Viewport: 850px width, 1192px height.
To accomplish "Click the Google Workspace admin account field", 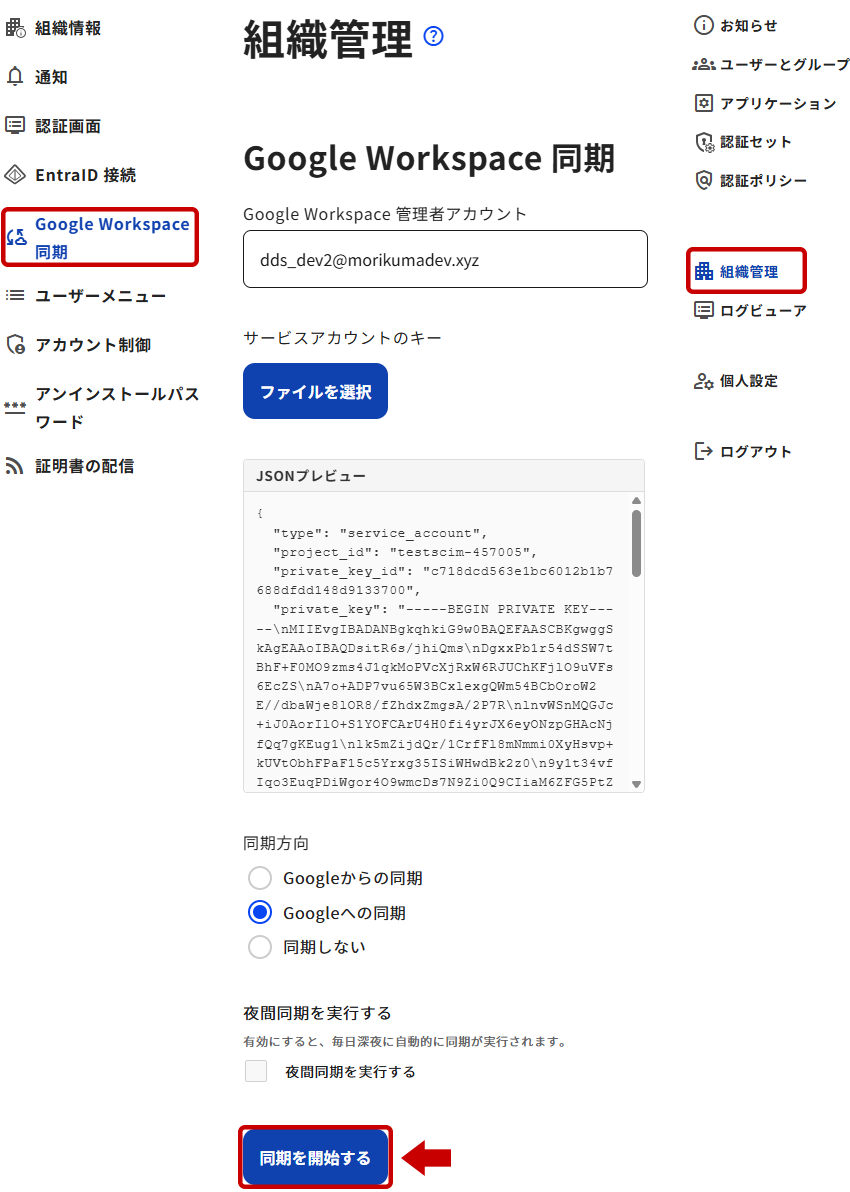I will [446, 259].
